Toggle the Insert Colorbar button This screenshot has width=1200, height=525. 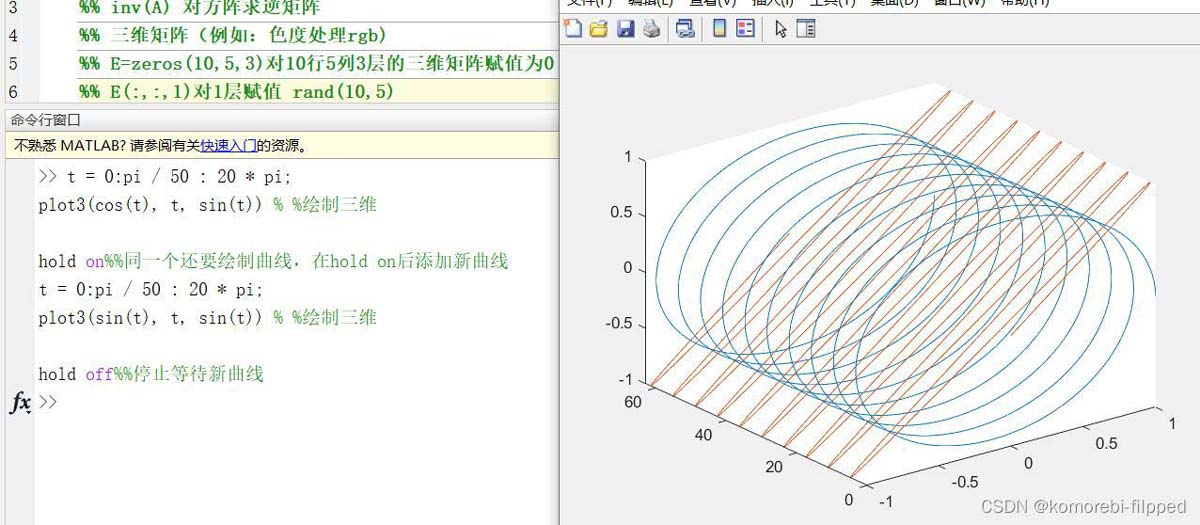pos(719,29)
